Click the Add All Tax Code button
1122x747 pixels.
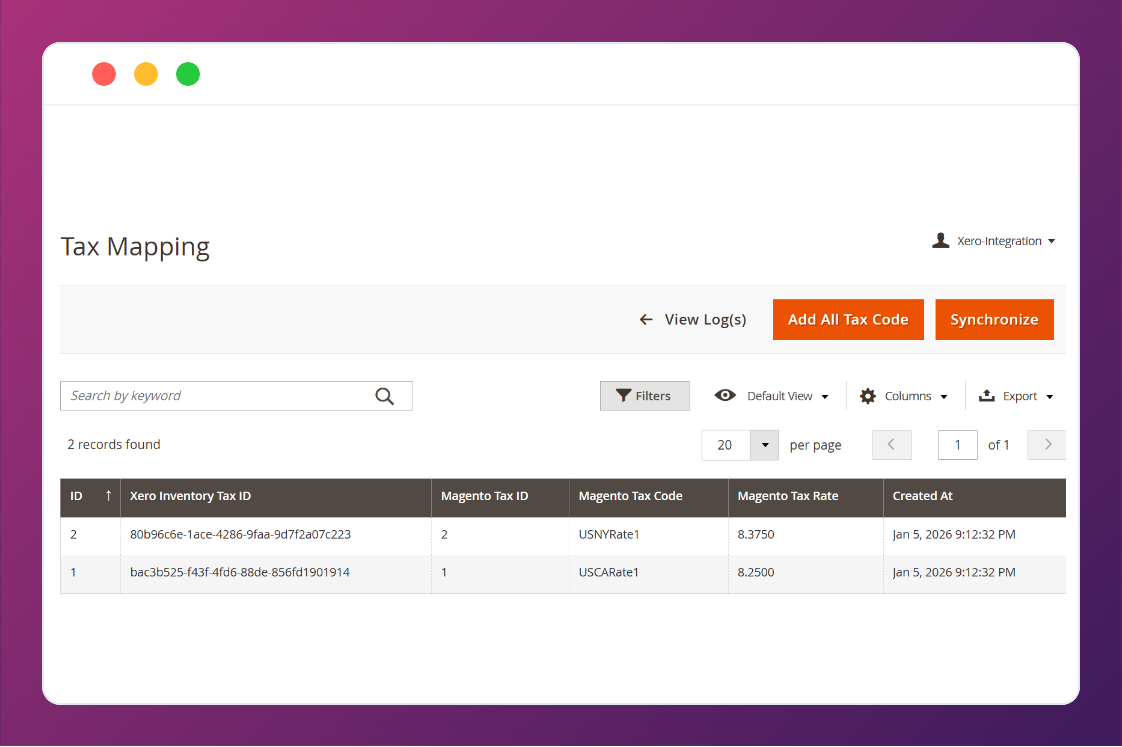point(848,320)
